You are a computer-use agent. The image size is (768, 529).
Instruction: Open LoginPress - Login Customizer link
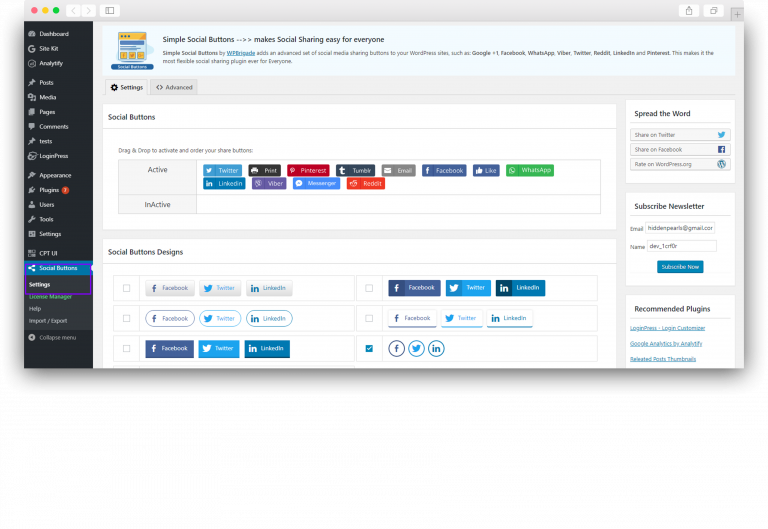(667, 328)
